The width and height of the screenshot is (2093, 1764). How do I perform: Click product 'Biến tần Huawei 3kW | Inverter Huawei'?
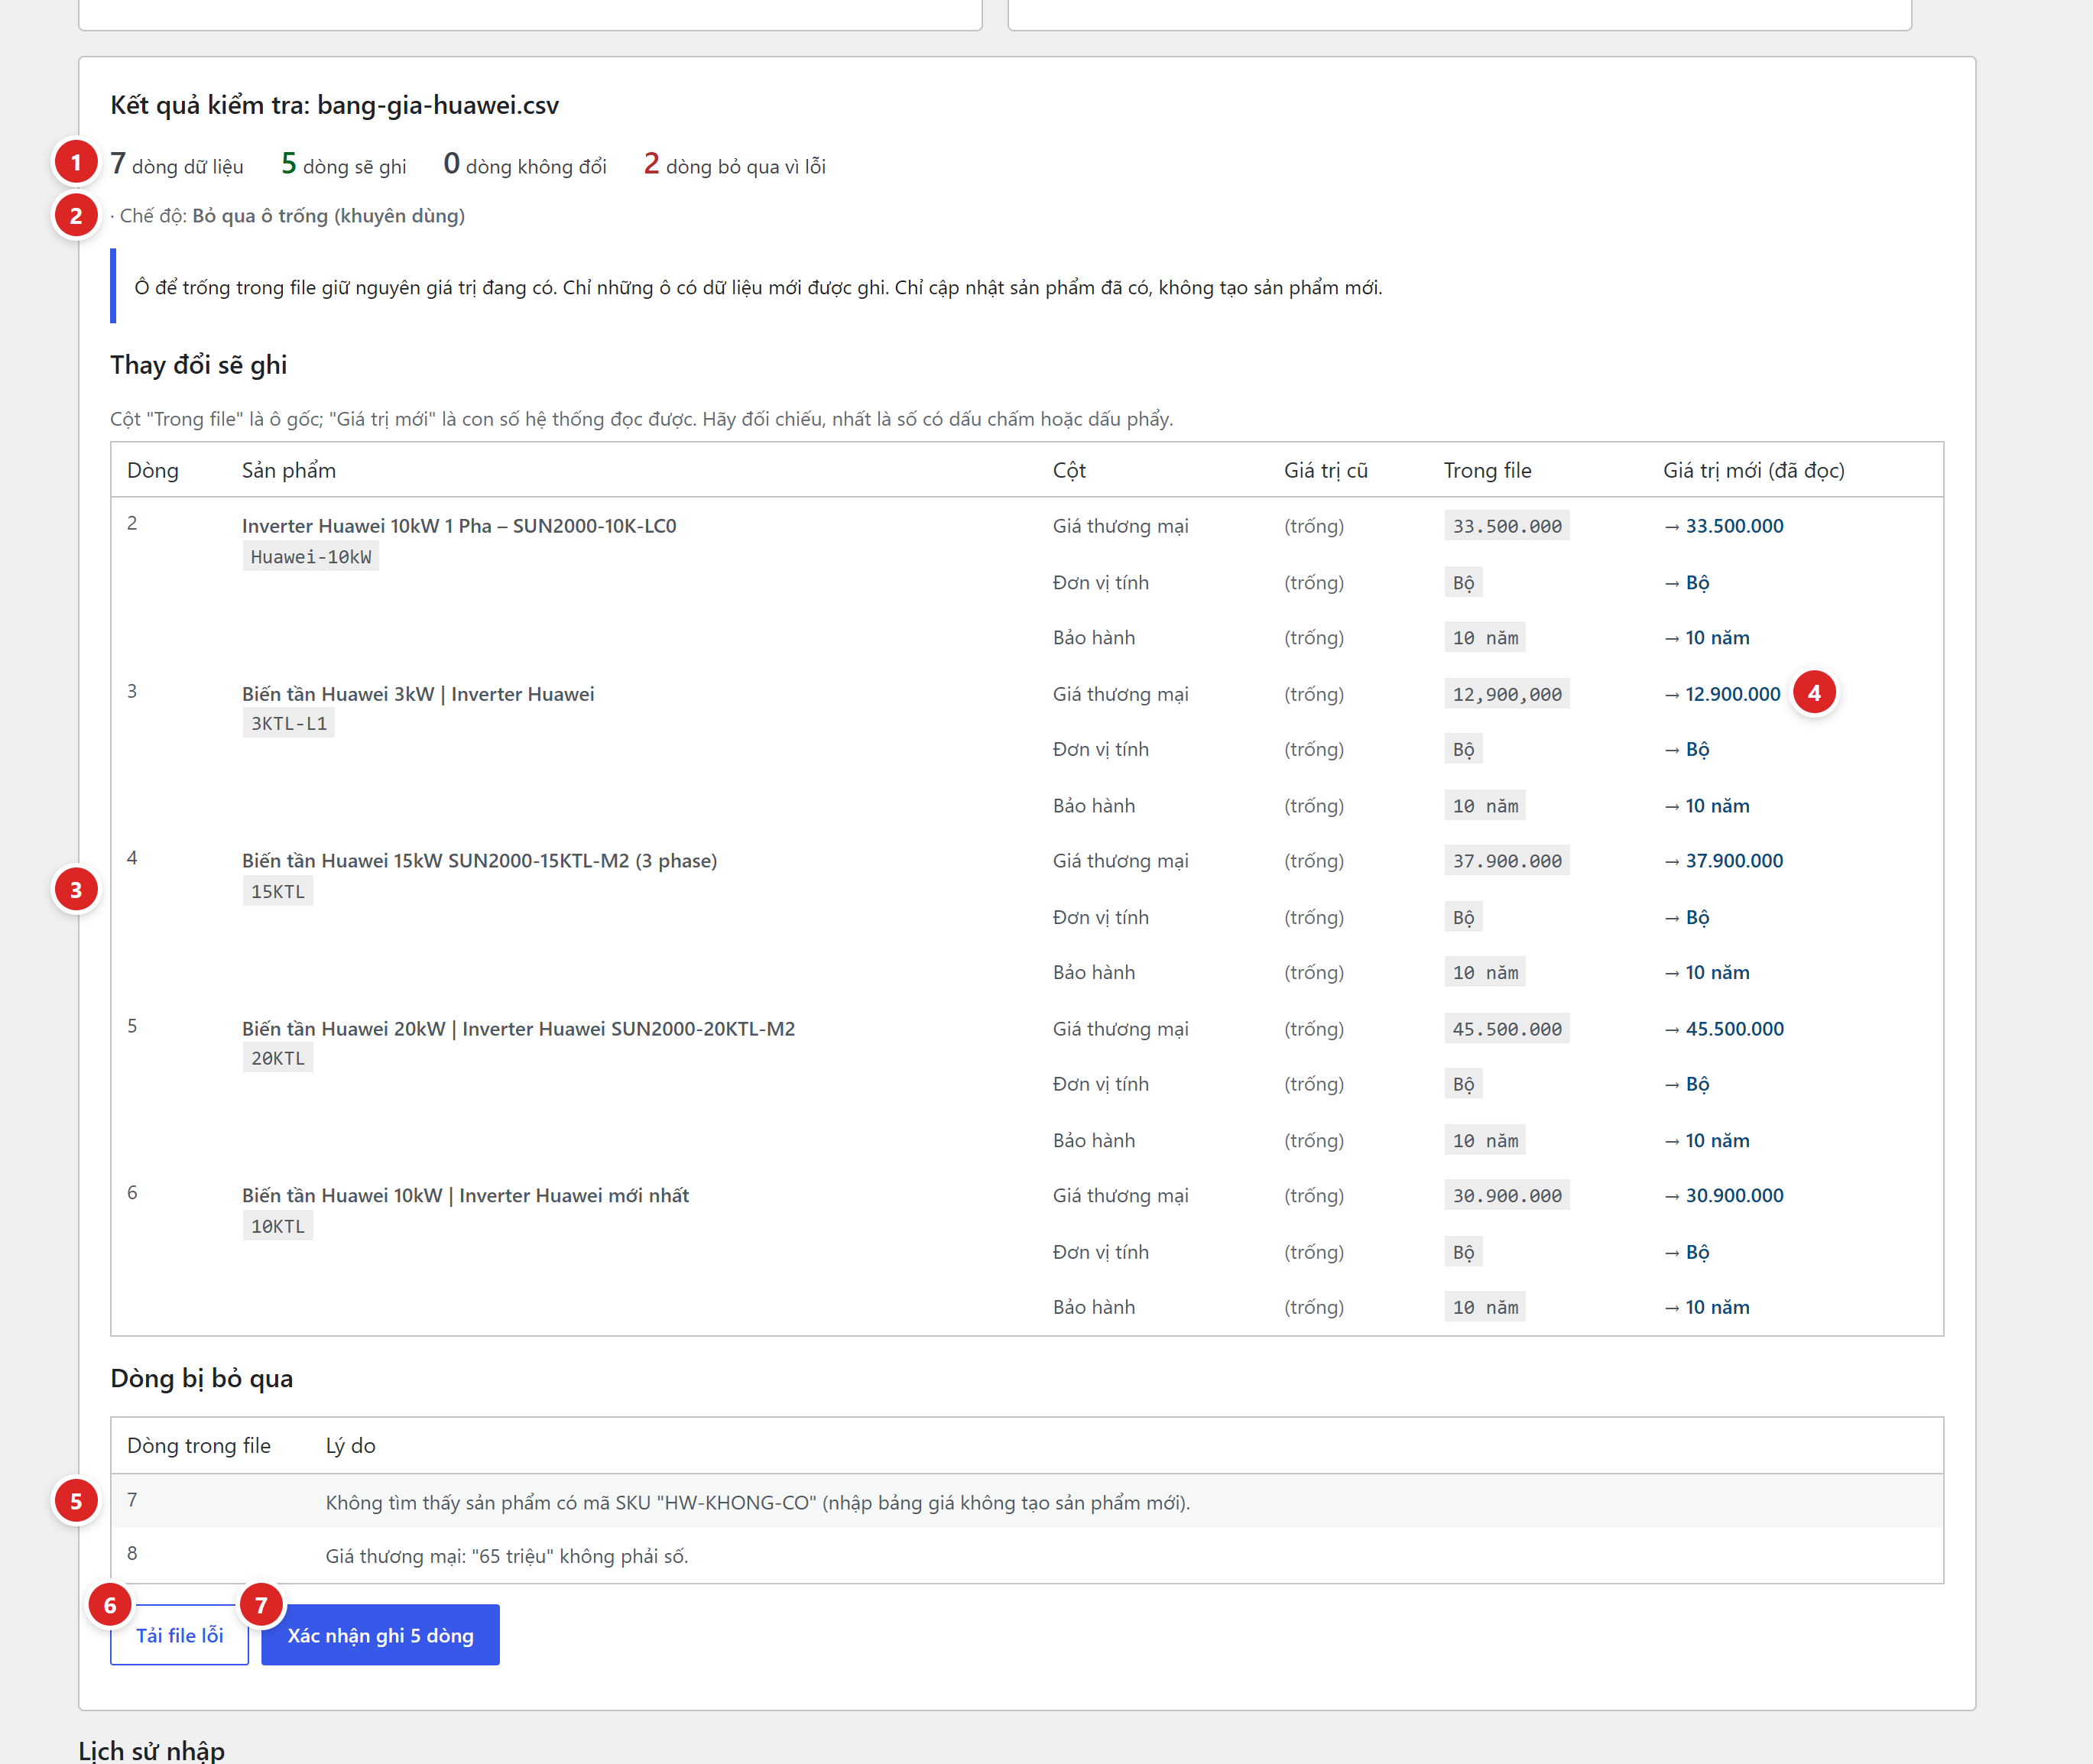418,694
